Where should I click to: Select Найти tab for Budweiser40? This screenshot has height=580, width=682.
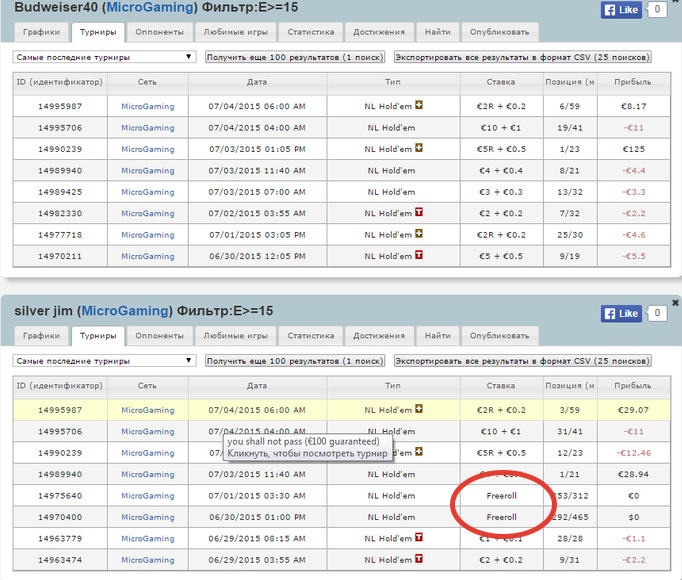coord(438,32)
